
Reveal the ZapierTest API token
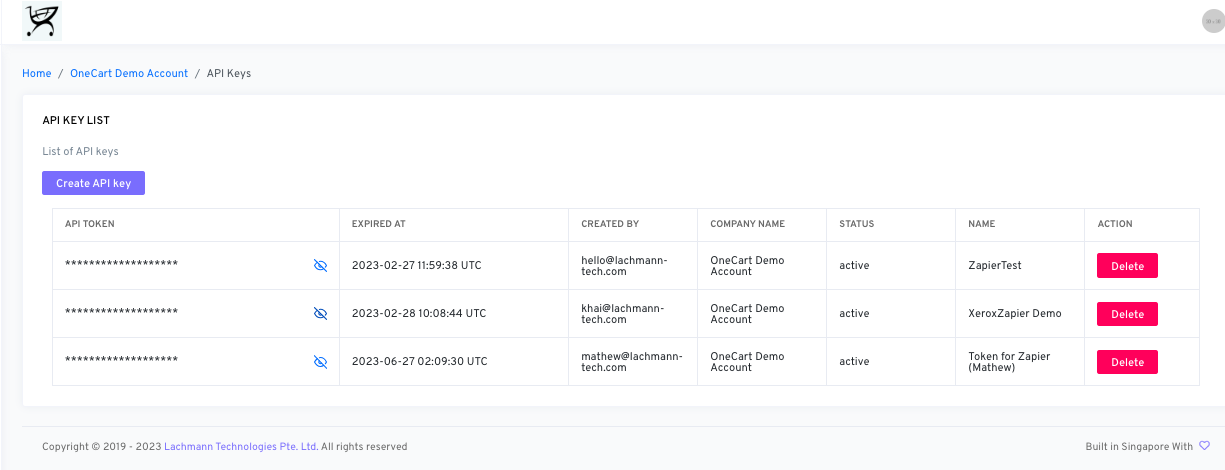(x=320, y=265)
